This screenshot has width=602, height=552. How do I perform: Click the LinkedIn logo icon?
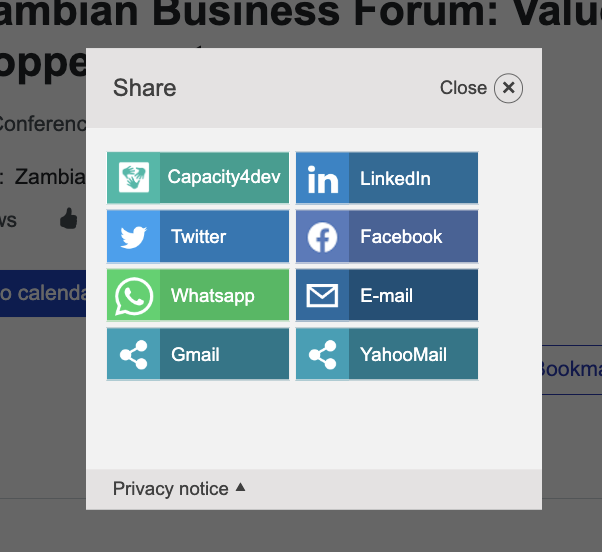point(322,178)
